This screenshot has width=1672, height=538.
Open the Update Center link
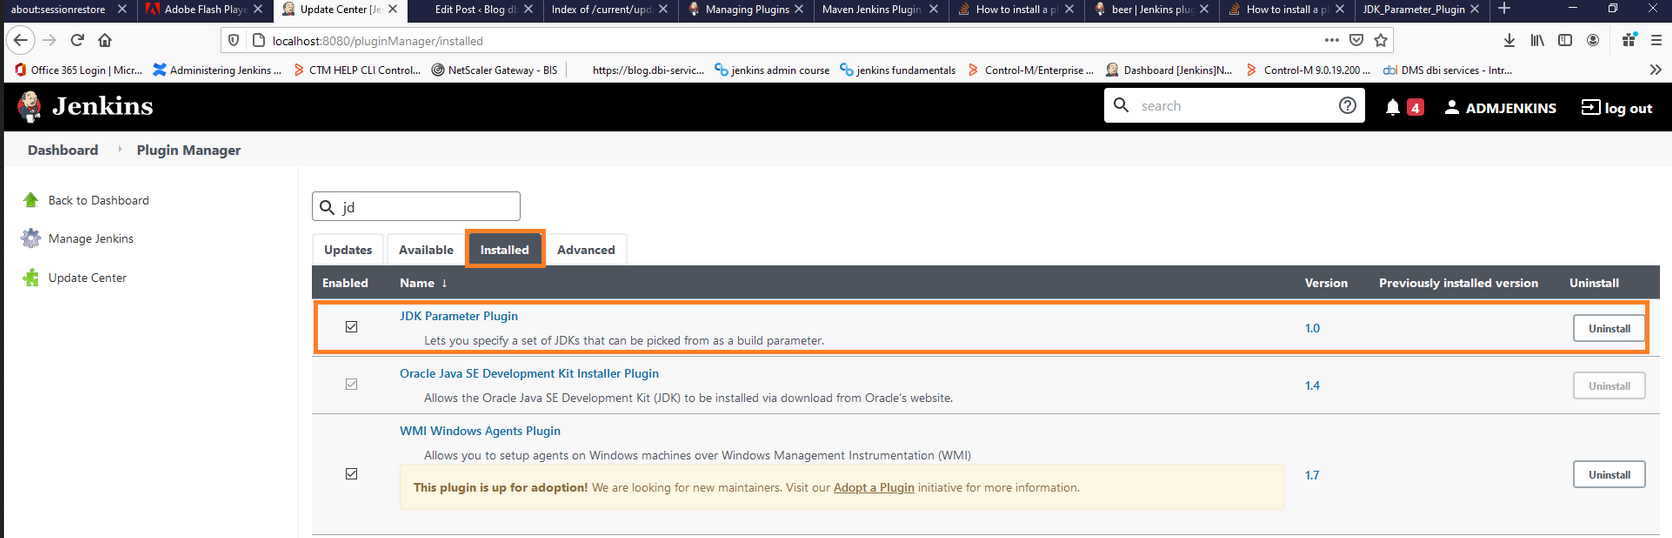(x=87, y=277)
